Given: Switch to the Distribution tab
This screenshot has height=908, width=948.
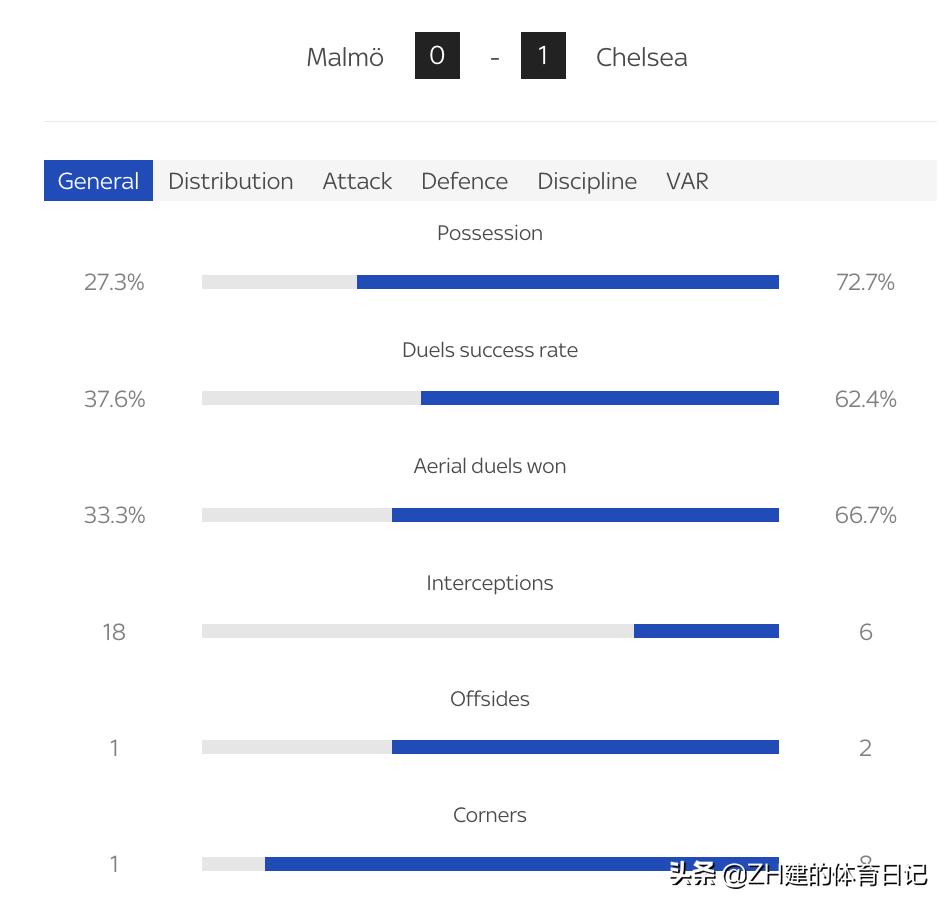Looking at the screenshot, I should click(230, 181).
